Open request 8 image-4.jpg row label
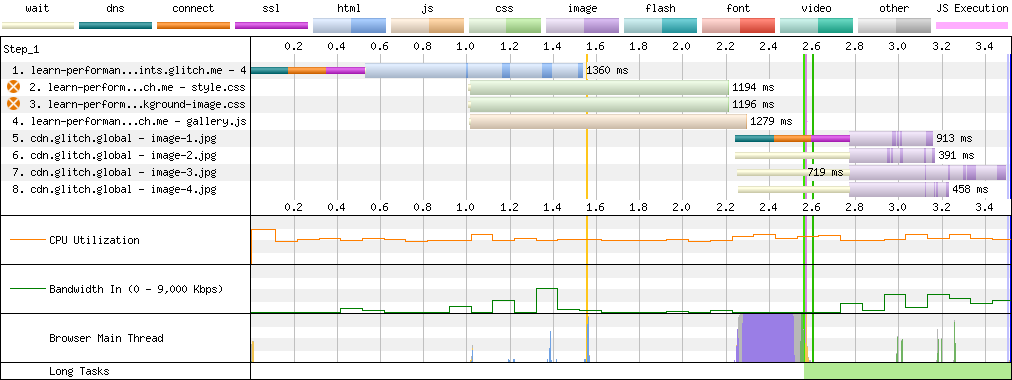 [114, 189]
